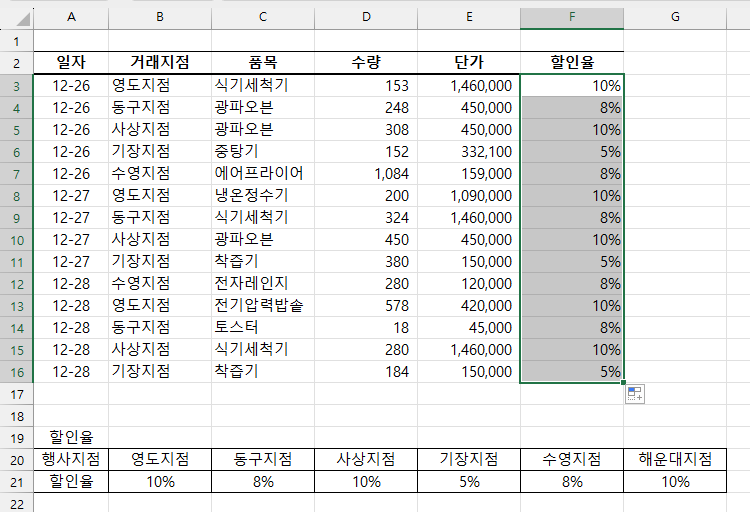Viewport: 750px width, 512px height.
Task: Click the 영도지점 cell in row 20
Action: point(160,459)
